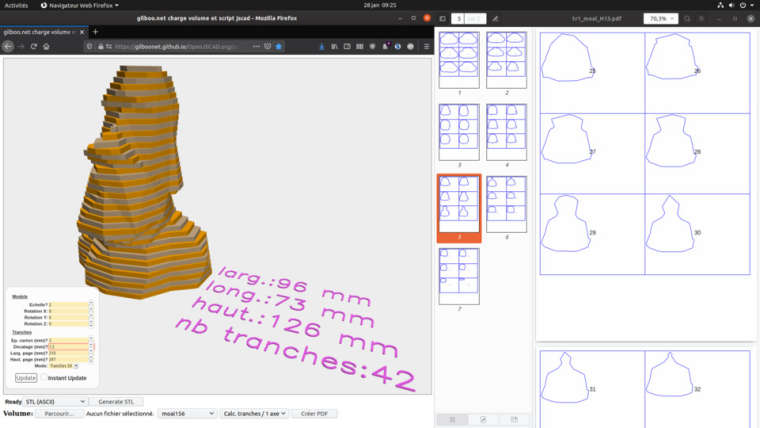Open the PDF zoom level dropdown
Image resolution: width=760 pixels, height=428 pixels.
point(661,18)
